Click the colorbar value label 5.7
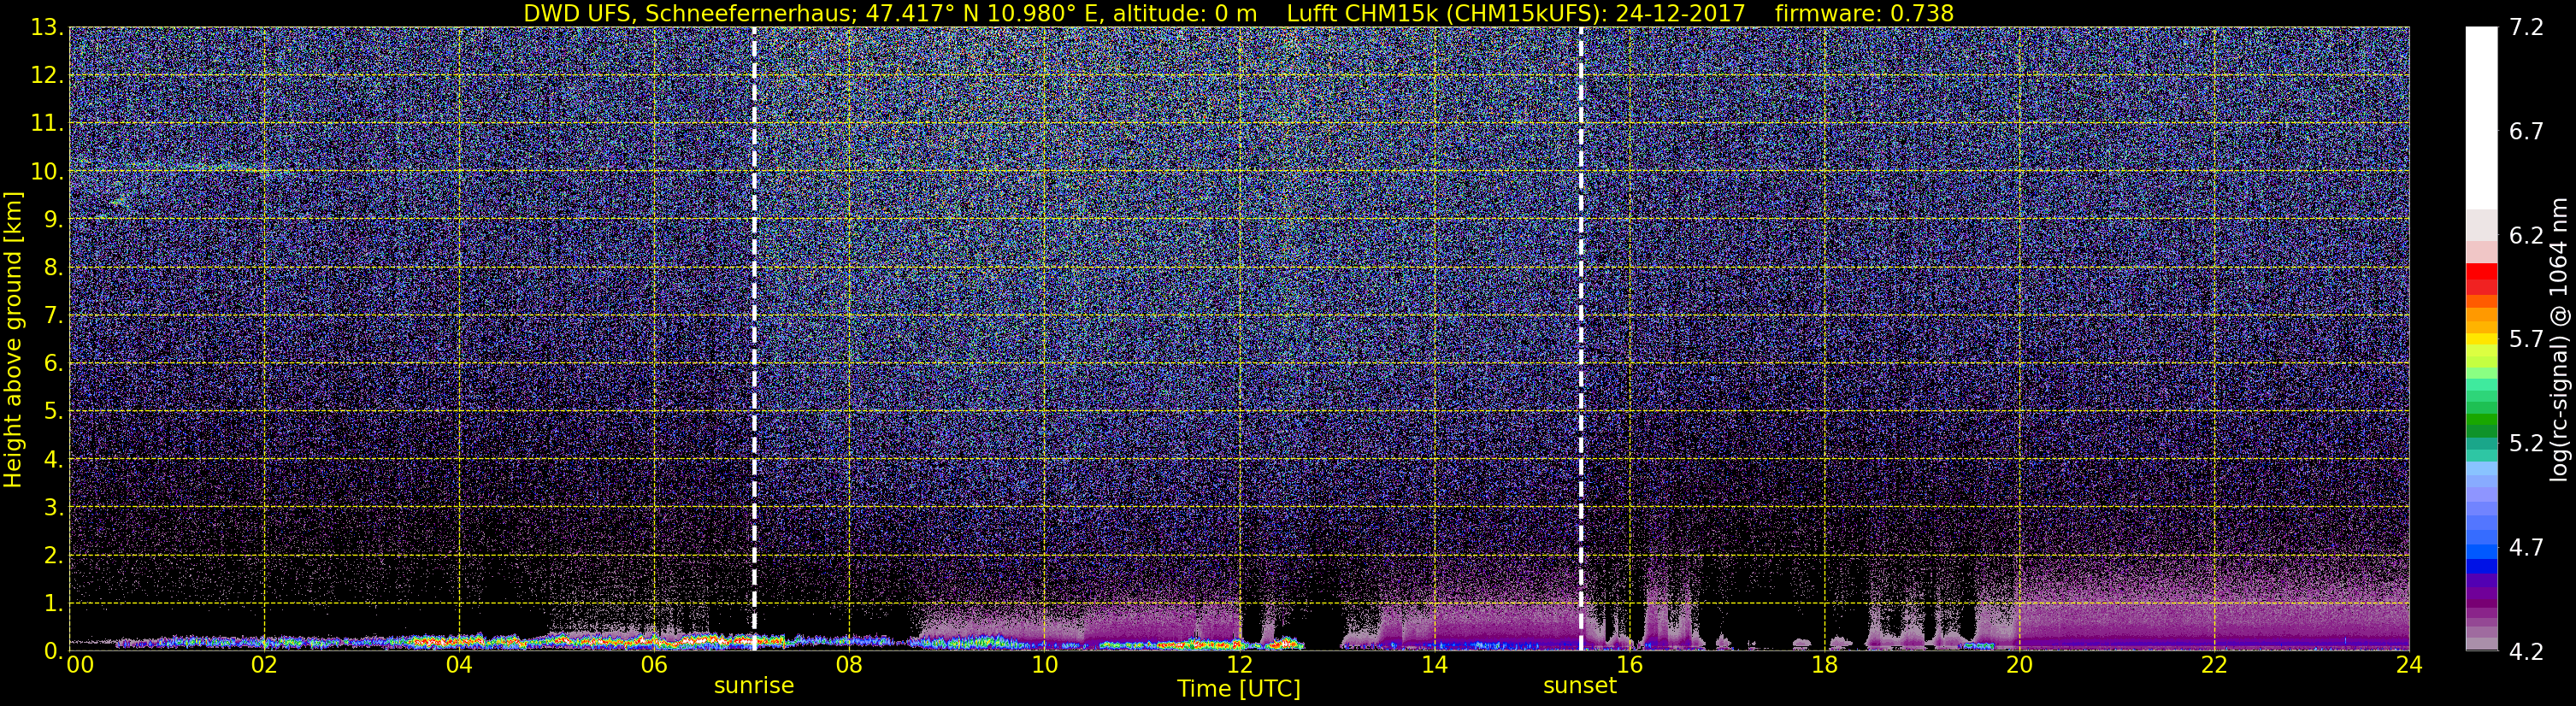Viewport: 2576px width, 706px height. pyautogui.click(x=2526, y=340)
